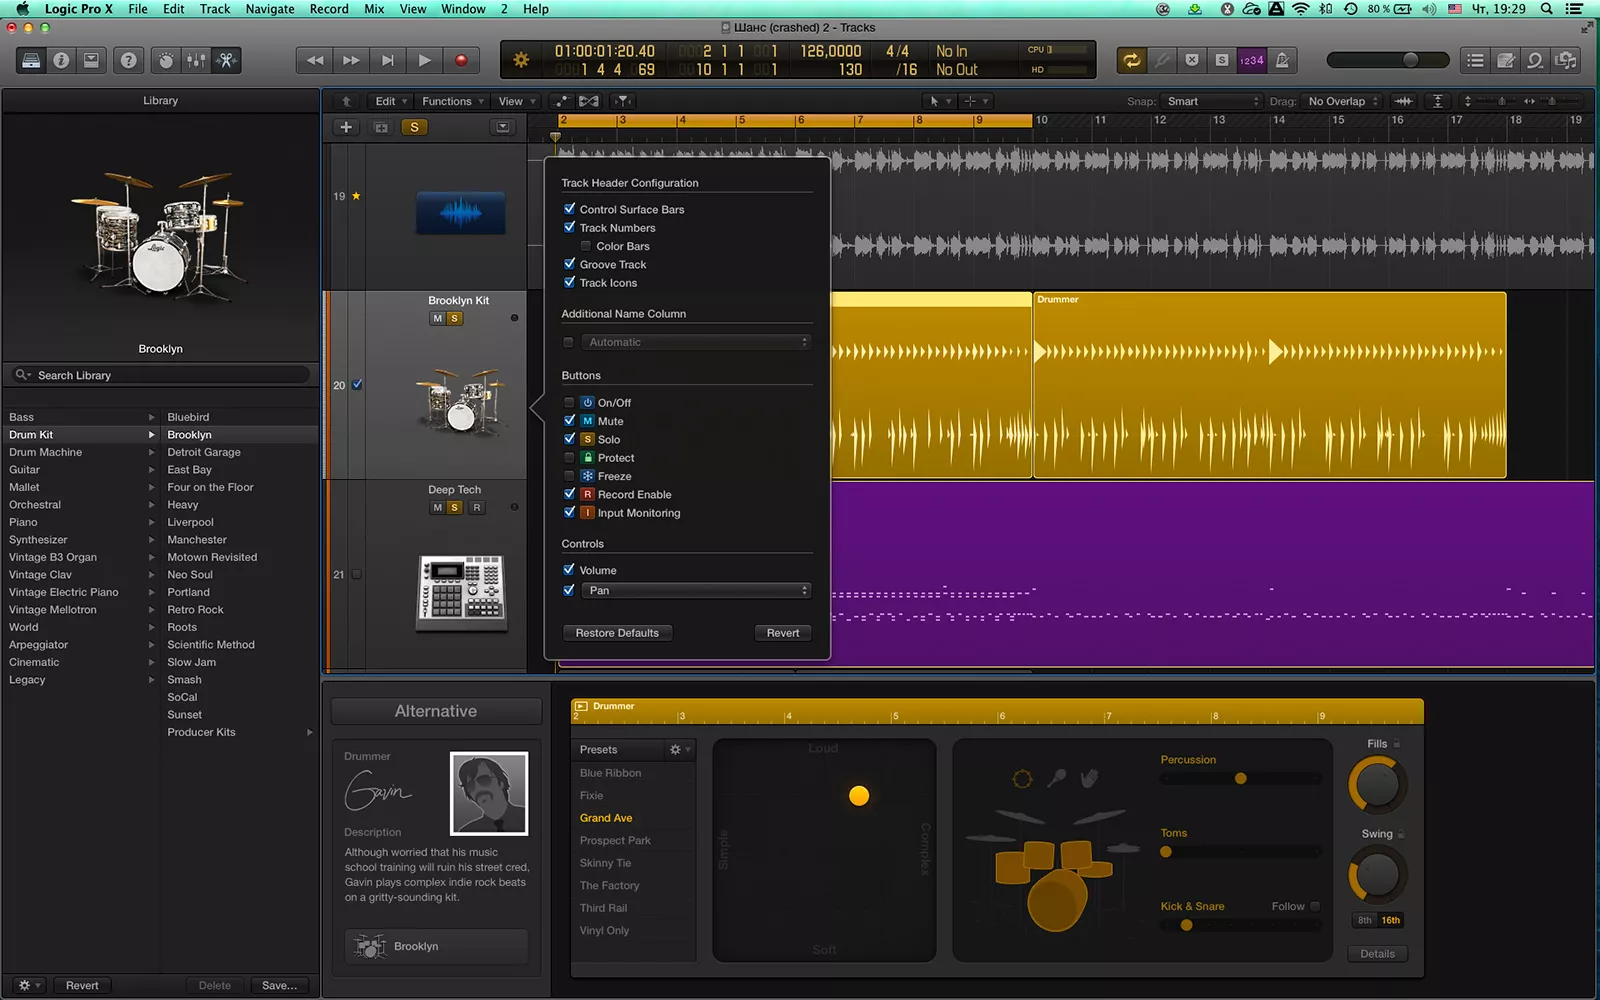Click the Restore Defaults button
This screenshot has height=1000, width=1600.
click(617, 633)
